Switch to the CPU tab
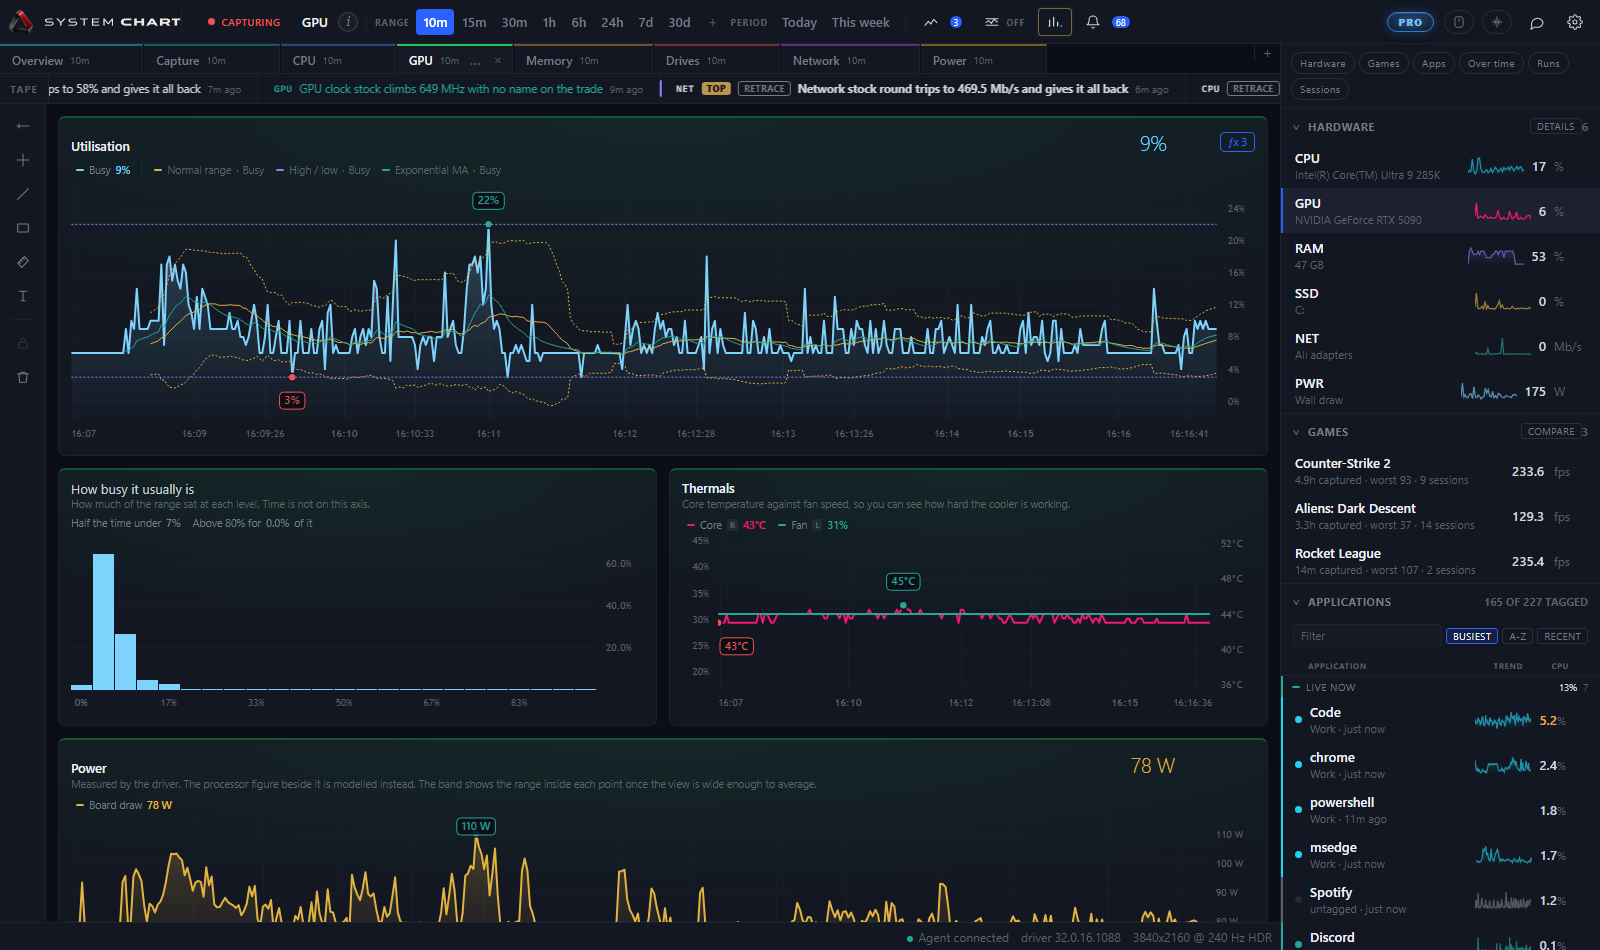The image size is (1600, 950). click(x=338, y=60)
